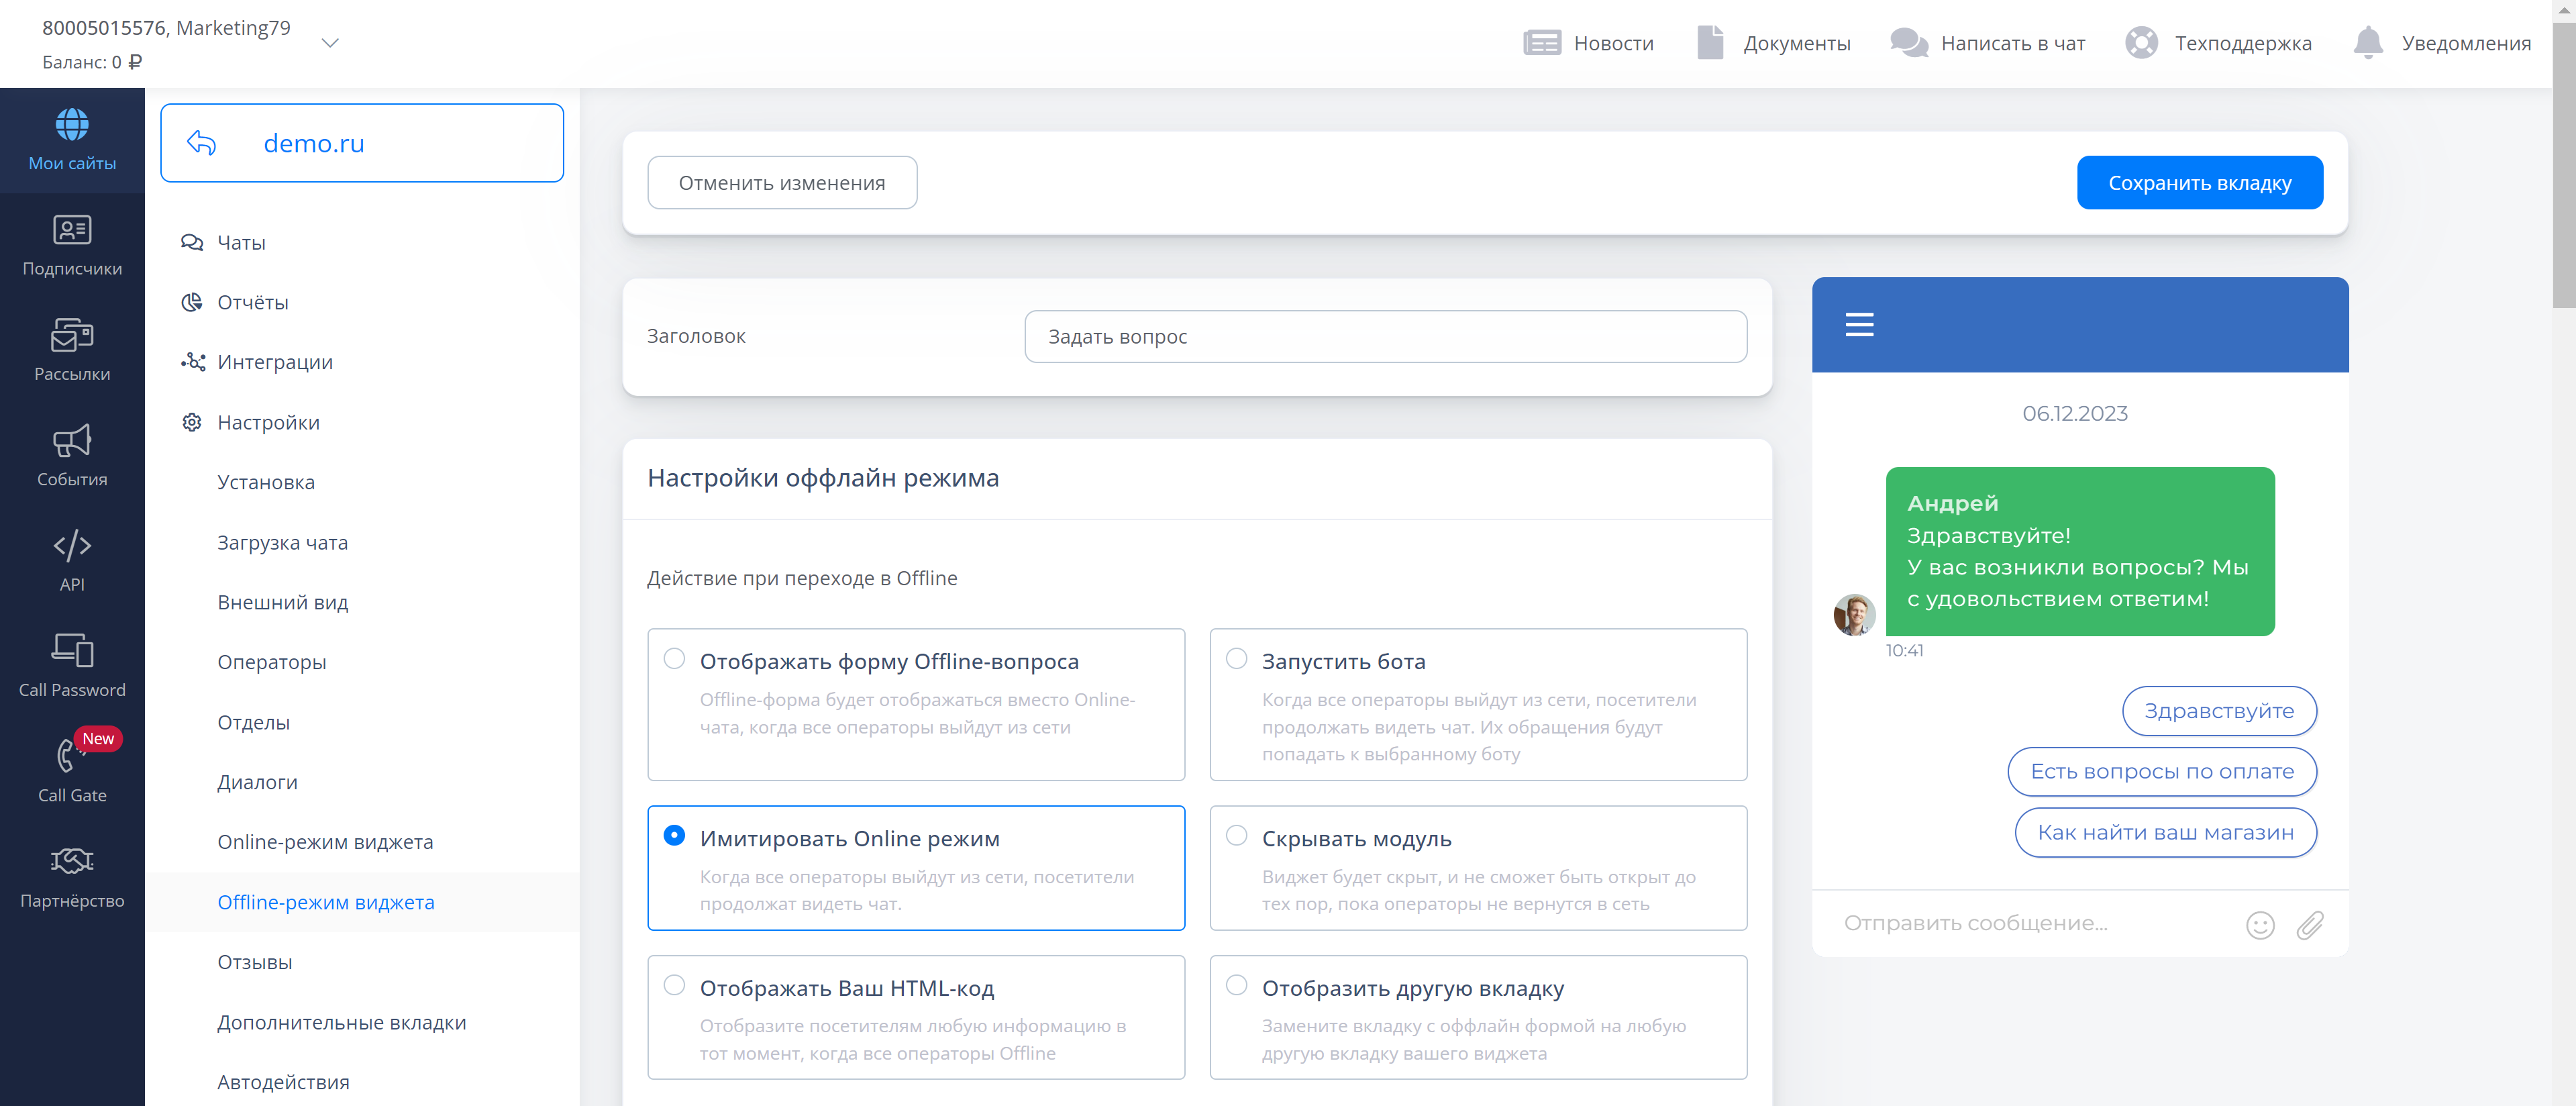Expand the account dropdown chevron next to Marketing79

330,43
